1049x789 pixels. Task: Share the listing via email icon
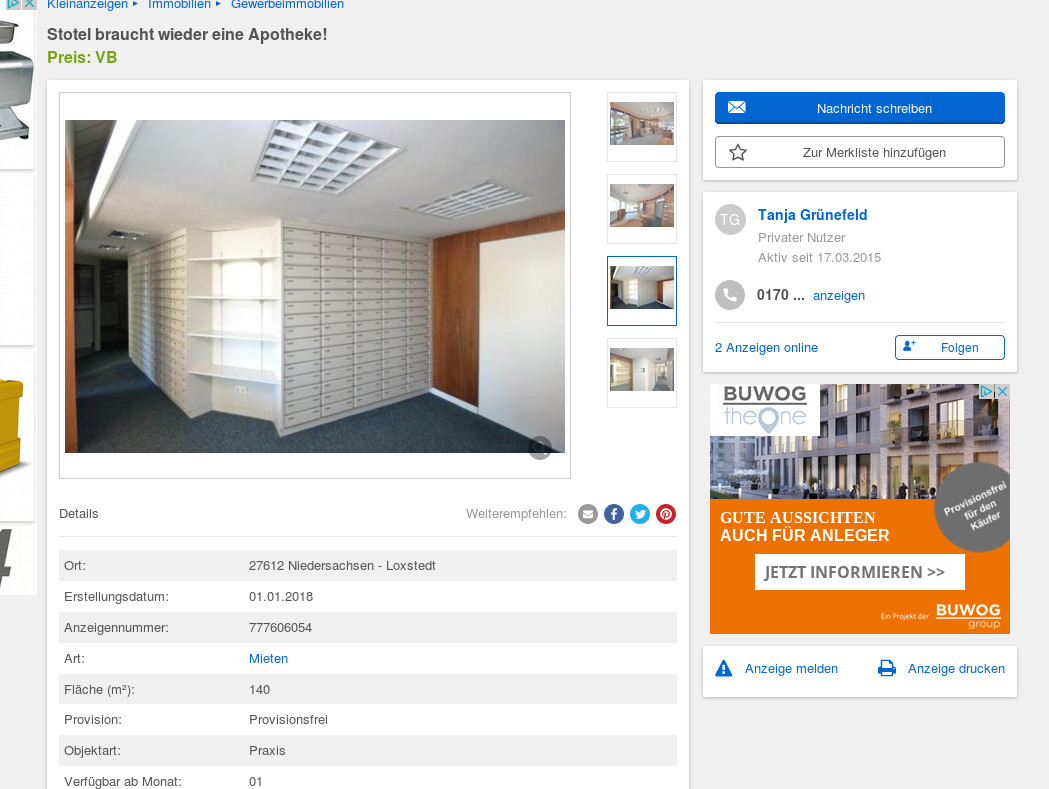coord(588,514)
